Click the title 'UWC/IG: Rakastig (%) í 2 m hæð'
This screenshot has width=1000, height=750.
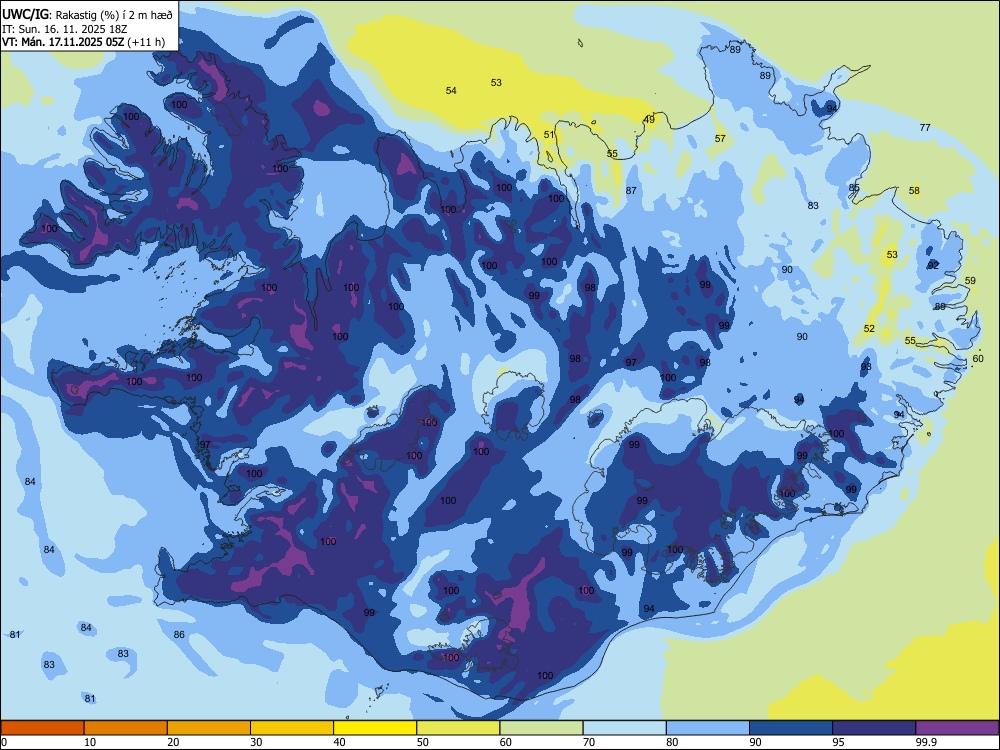point(87,14)
